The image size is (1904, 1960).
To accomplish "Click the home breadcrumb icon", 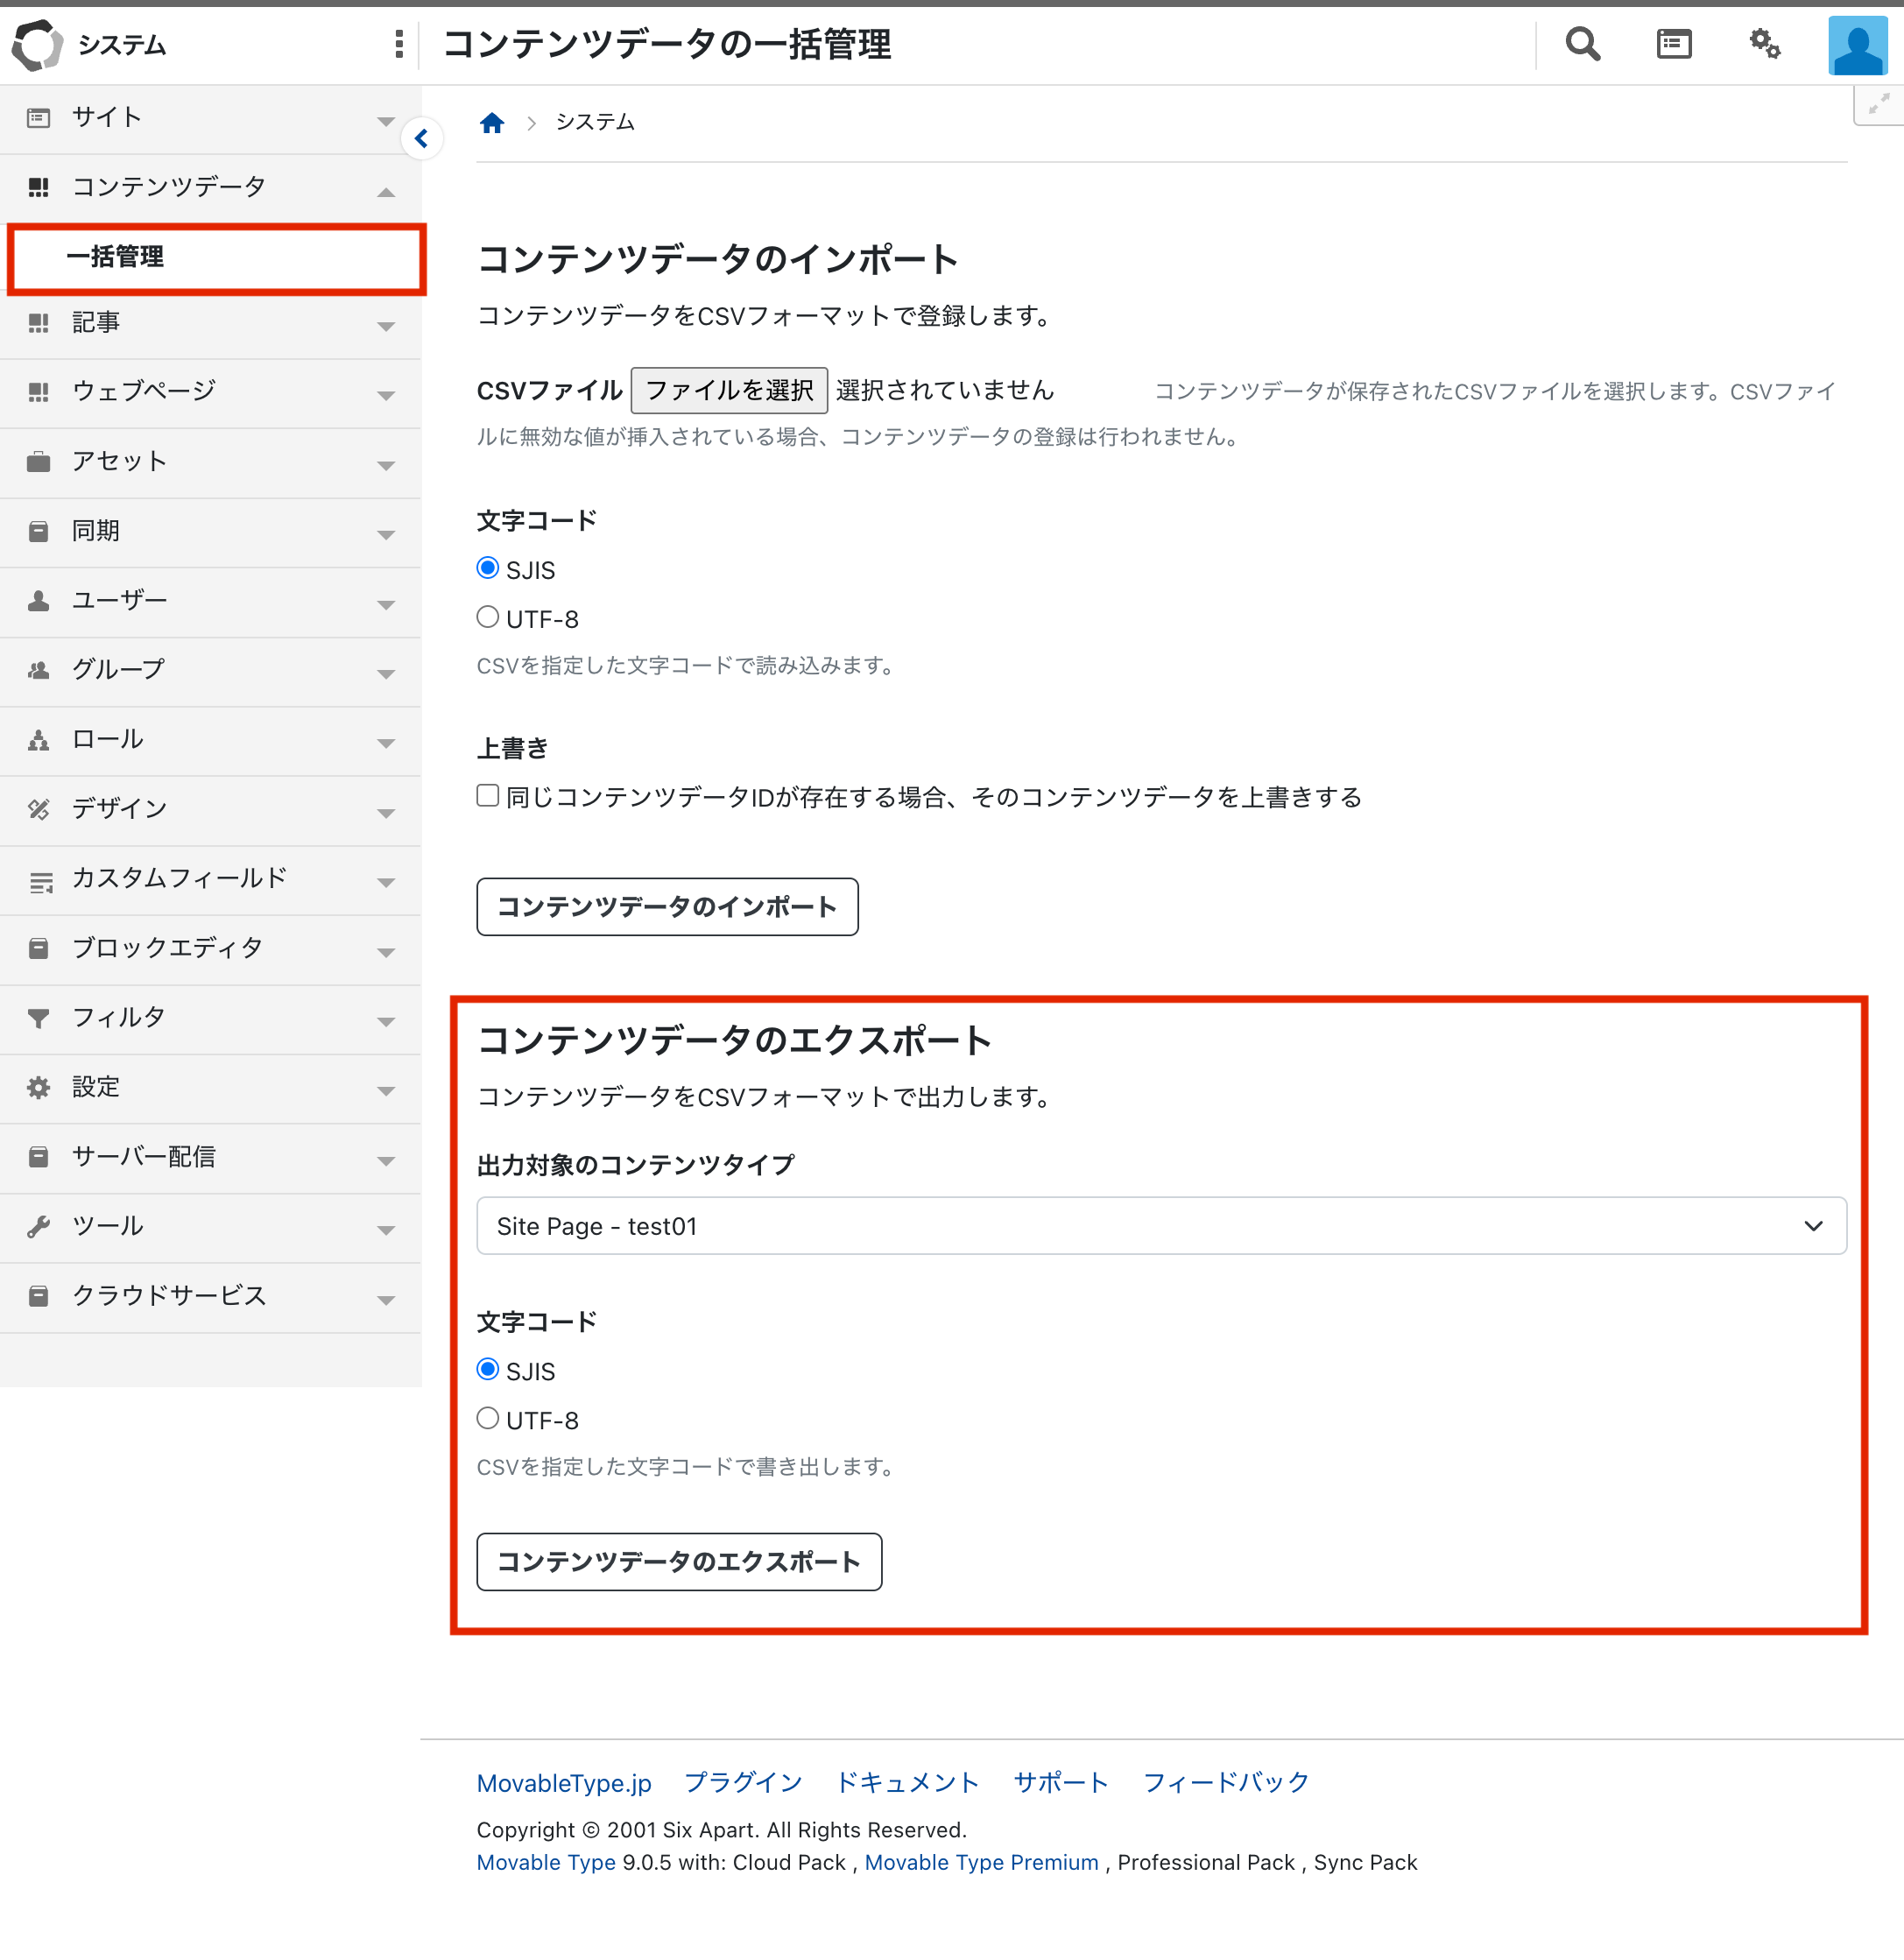I will tap(492, 123).
